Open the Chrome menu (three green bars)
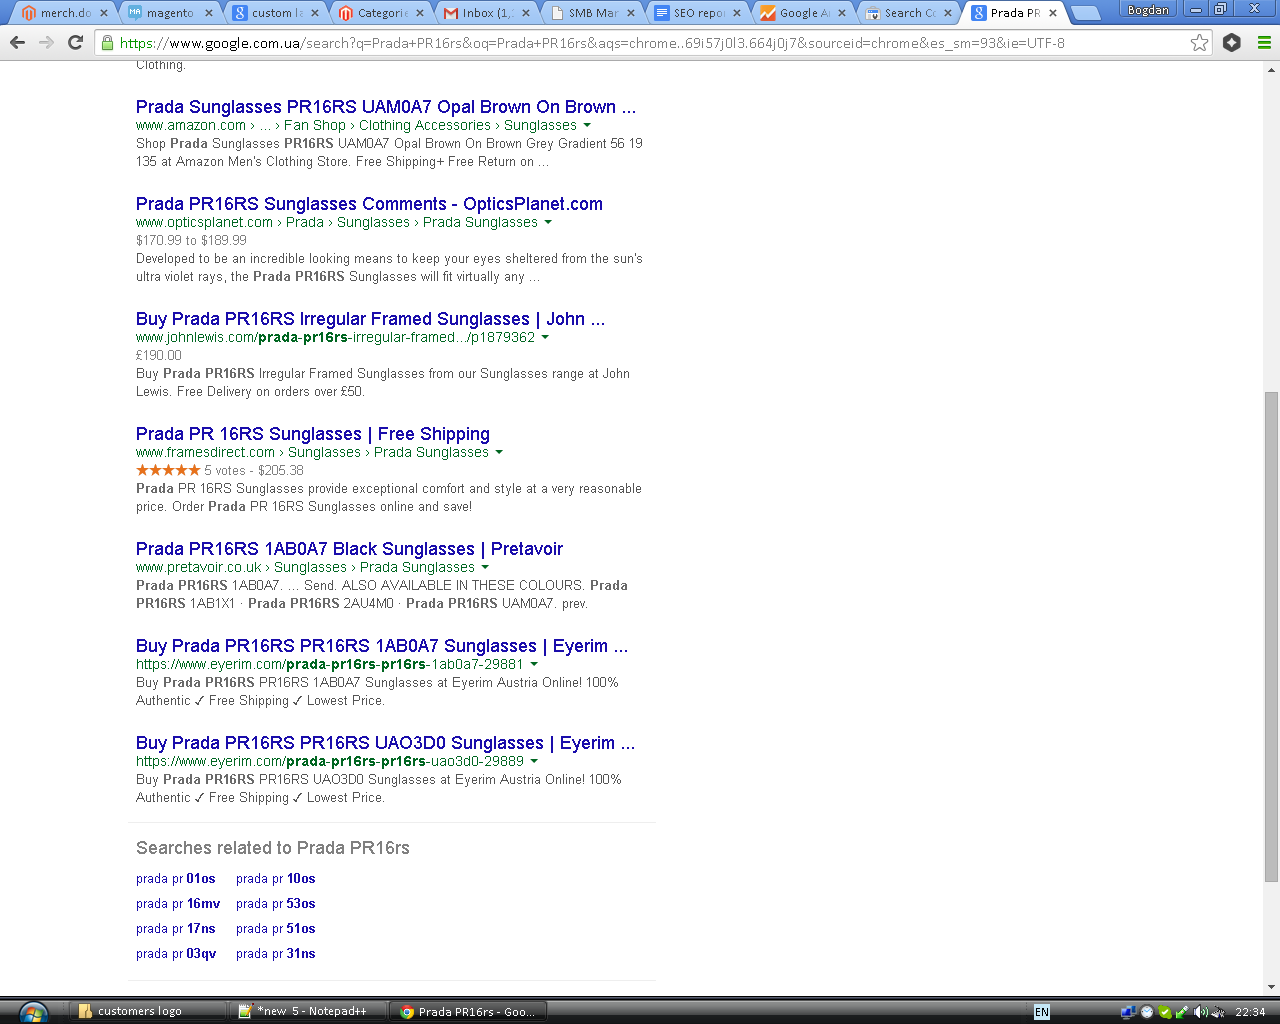1280x1024 pixels. [1264, 43]
